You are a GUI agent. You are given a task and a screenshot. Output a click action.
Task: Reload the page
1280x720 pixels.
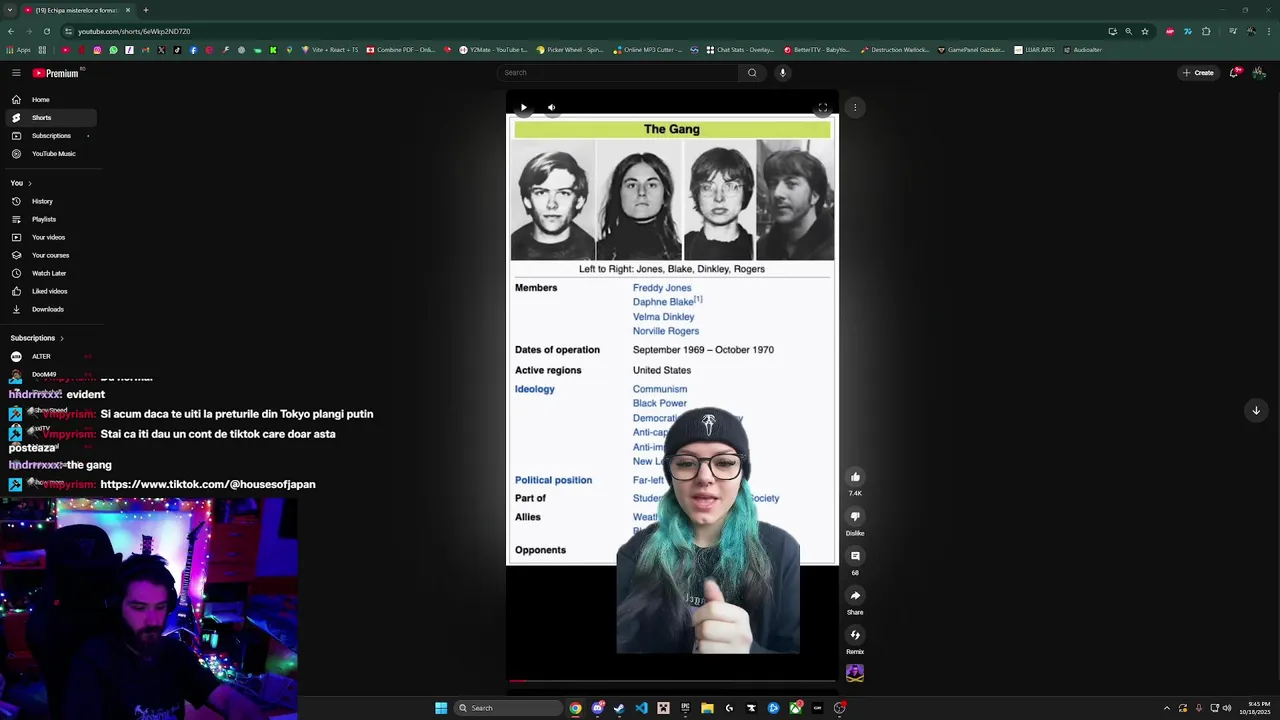47,31
